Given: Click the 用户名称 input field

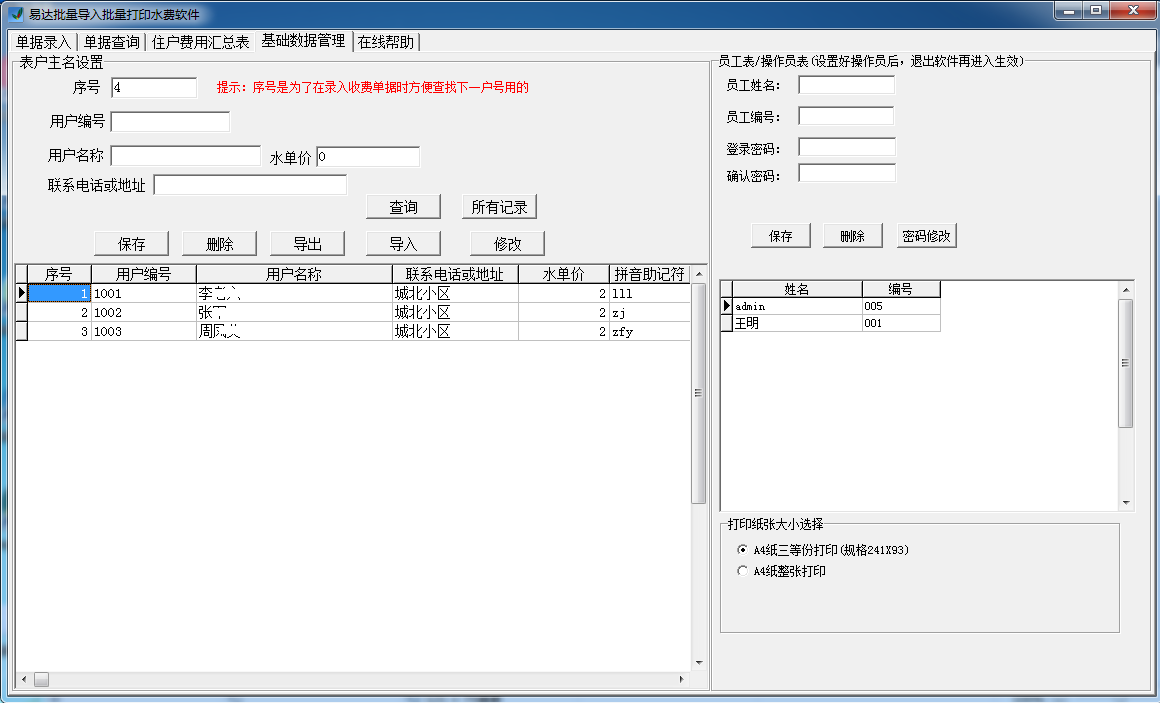Looking at the screenshot, I should 186,155.
